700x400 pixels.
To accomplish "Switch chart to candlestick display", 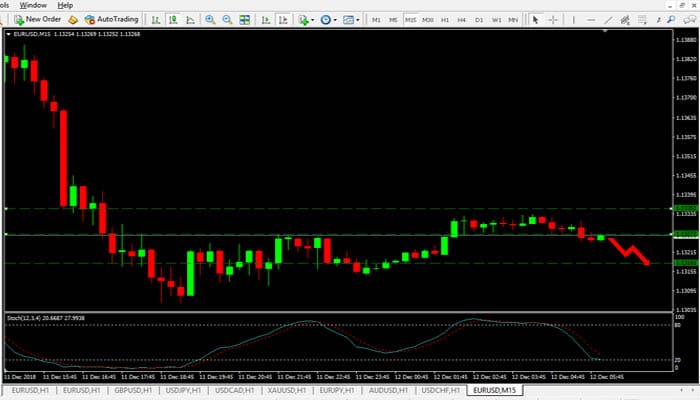I will point(173,19).
